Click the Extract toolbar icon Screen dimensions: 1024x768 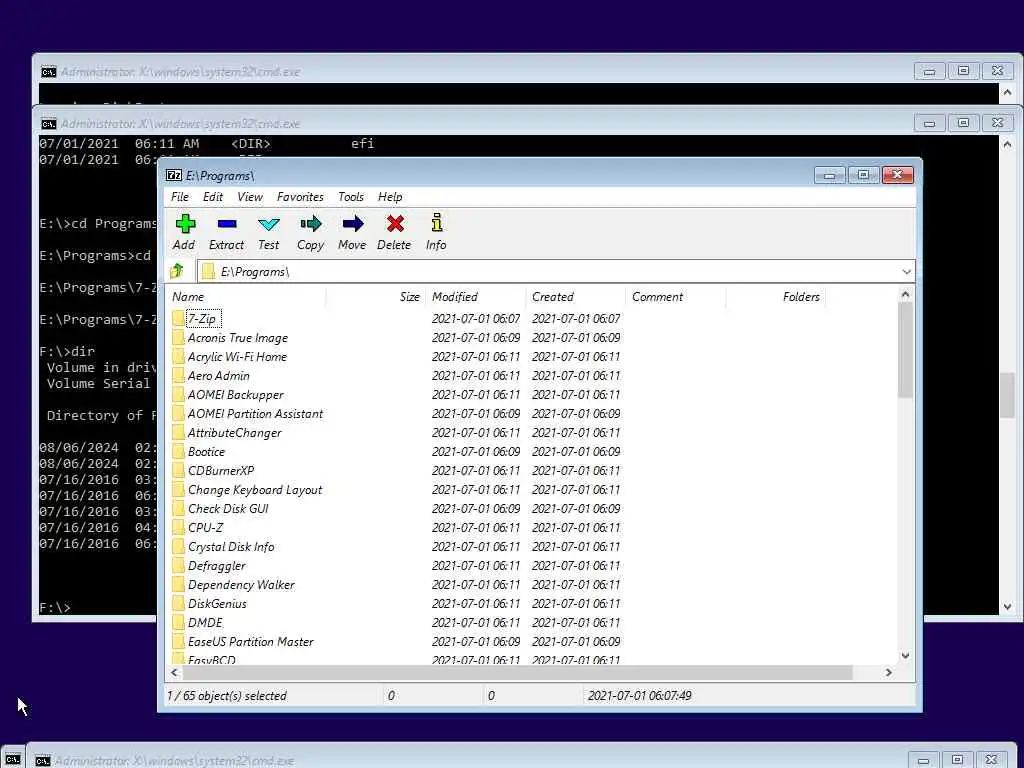[227, 224]
